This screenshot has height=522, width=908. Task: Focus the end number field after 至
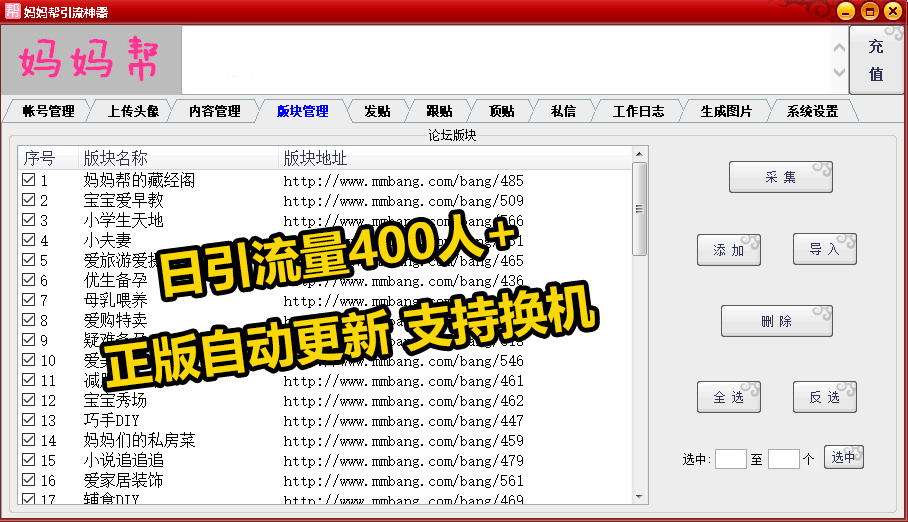click(x=783, y=459)
